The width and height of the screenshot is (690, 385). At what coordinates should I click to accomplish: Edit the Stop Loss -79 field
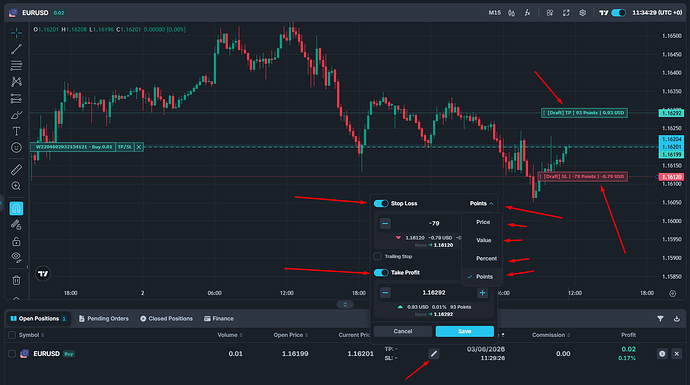[434, 224]
